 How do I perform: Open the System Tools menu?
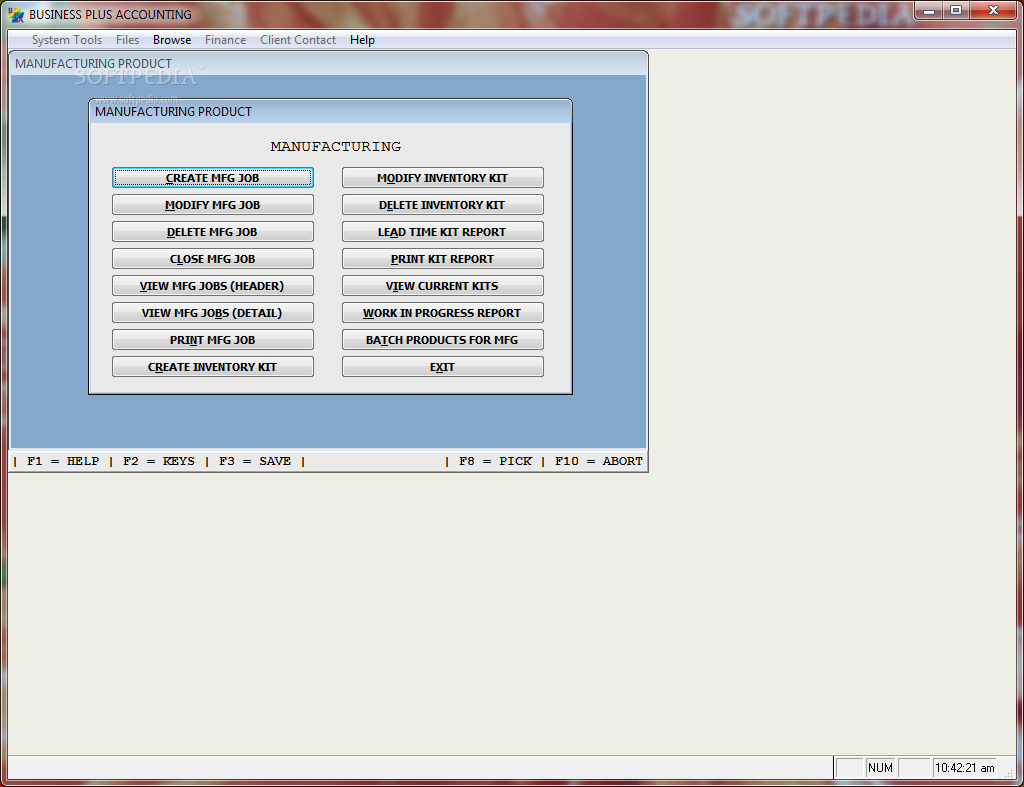67,40
